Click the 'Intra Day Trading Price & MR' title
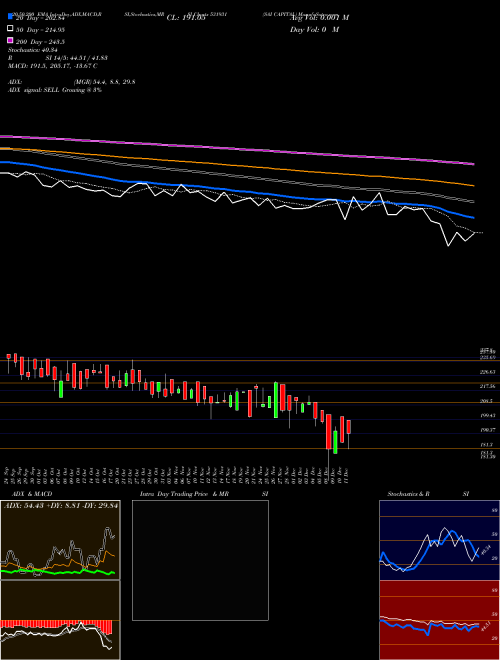 (x=184, y=494)
